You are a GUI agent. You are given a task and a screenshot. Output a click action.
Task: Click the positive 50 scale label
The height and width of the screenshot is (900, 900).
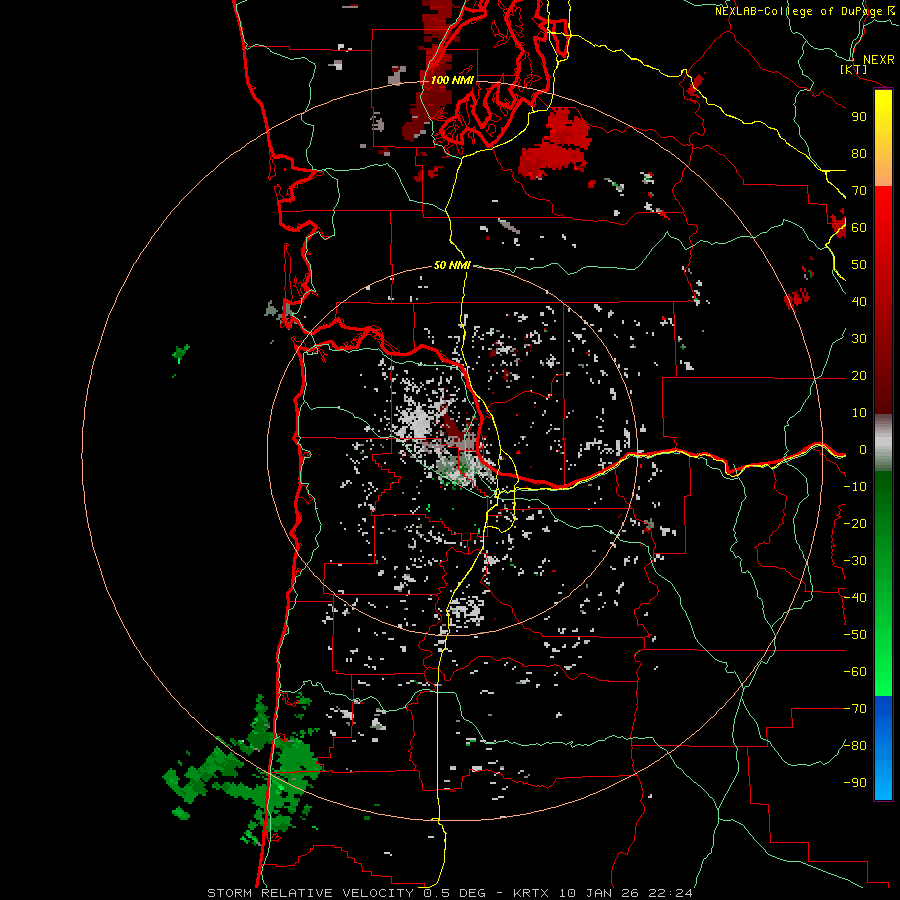tap(859, 265)
